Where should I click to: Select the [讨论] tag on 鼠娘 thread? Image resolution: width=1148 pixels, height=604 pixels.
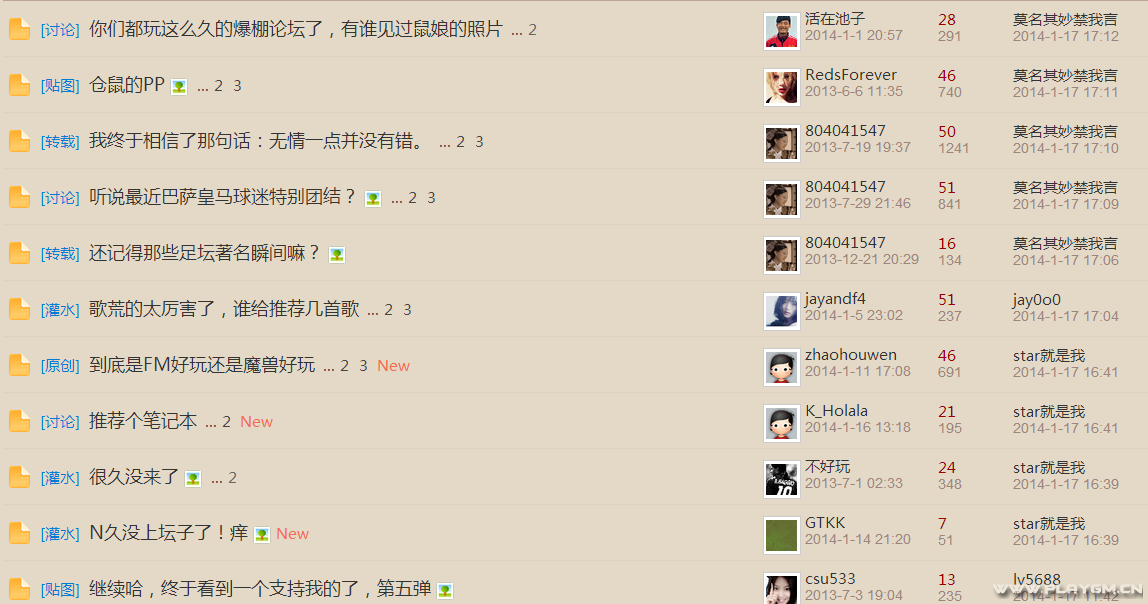point(60,30)
